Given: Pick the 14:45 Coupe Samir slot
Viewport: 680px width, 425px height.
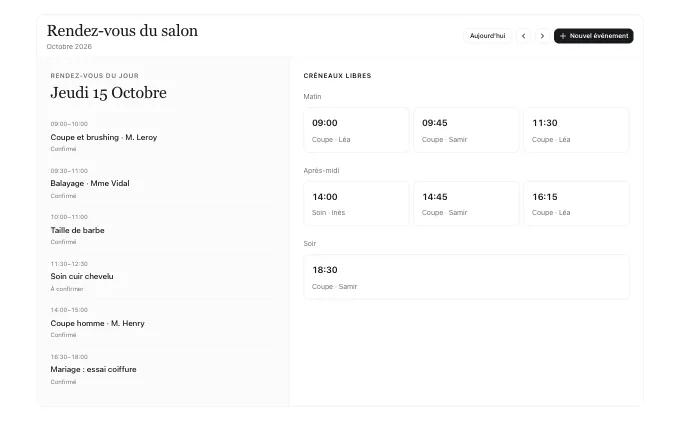Looking at the screenshot, I should coord(466,204).
